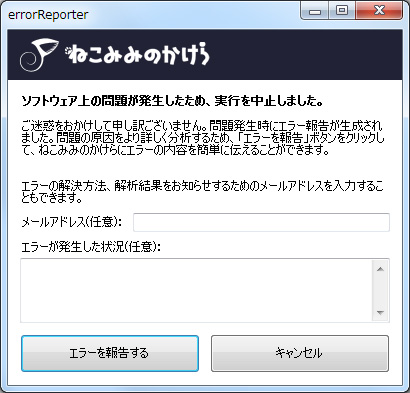Image resolution: width=410 pixels, height=393 pixels.
Task: Close the errorReporter window
Action: pos(379,11)
